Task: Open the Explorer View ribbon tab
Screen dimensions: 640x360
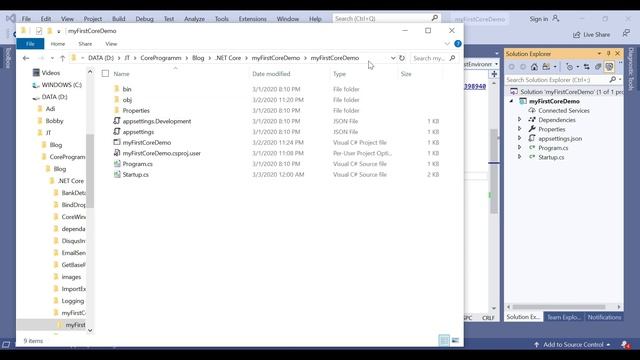Action: tap(111, 44)
